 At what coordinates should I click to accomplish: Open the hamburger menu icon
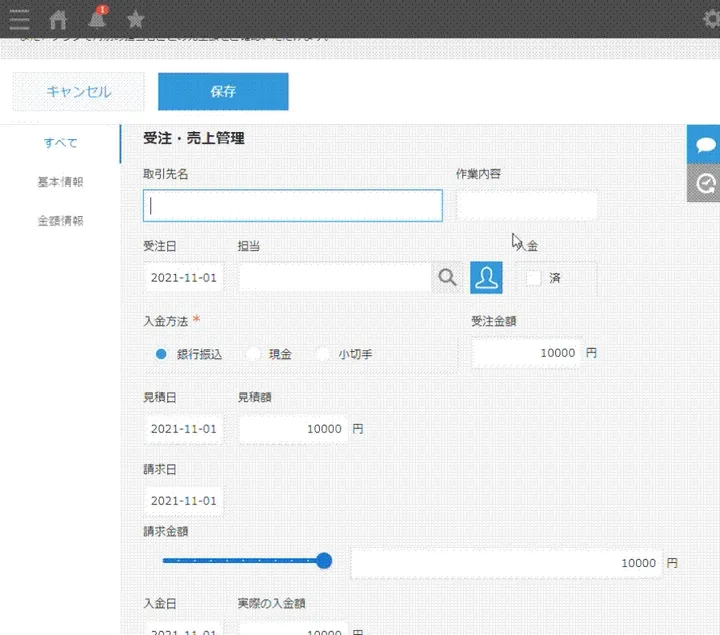(x=18, y=19)
